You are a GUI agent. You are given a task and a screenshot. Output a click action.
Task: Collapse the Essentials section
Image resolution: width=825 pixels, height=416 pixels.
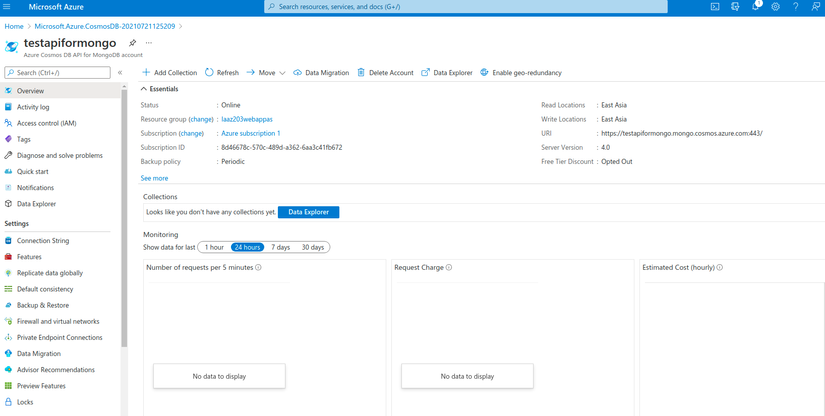pyautogui.click(x=144, y=89)
